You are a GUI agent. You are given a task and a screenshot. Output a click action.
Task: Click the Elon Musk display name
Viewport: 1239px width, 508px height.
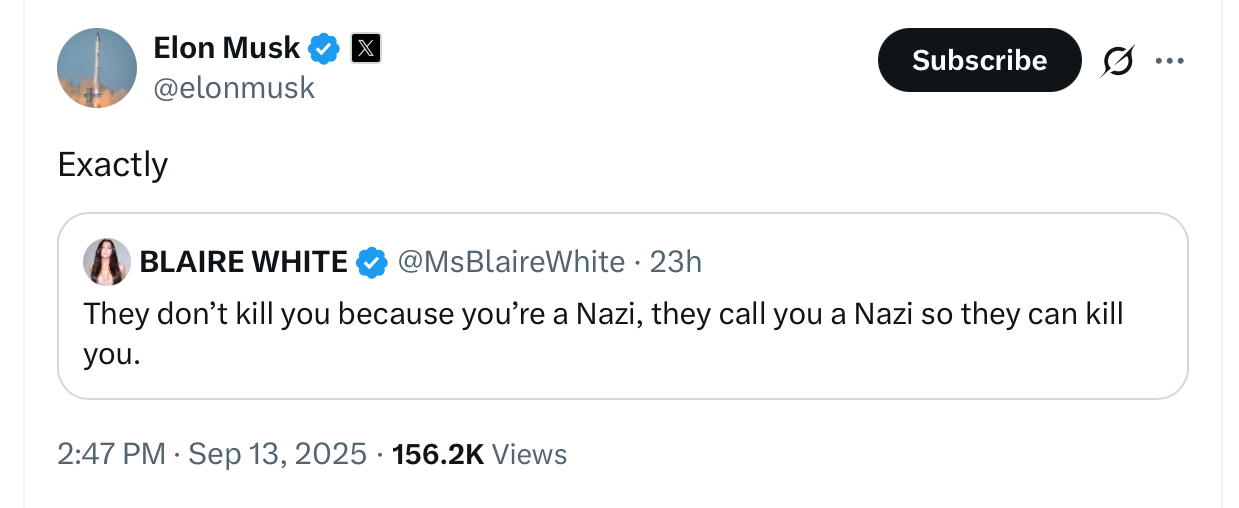coord(227,47)
